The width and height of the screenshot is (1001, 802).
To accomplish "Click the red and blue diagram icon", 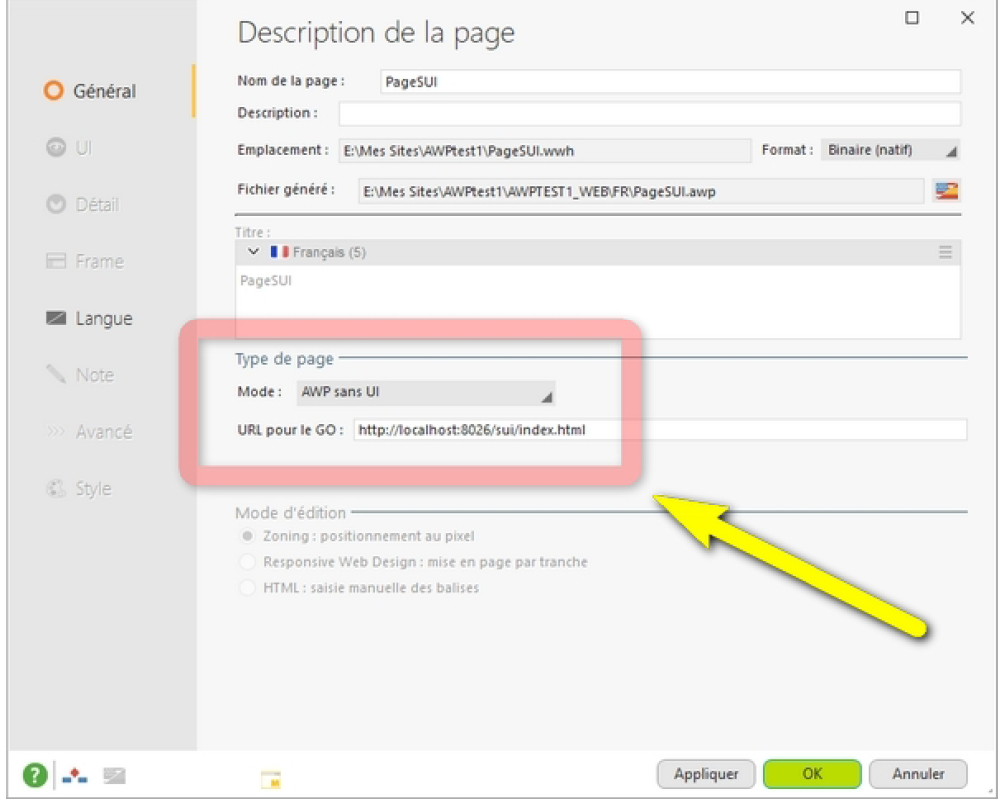I will (75, 775).
